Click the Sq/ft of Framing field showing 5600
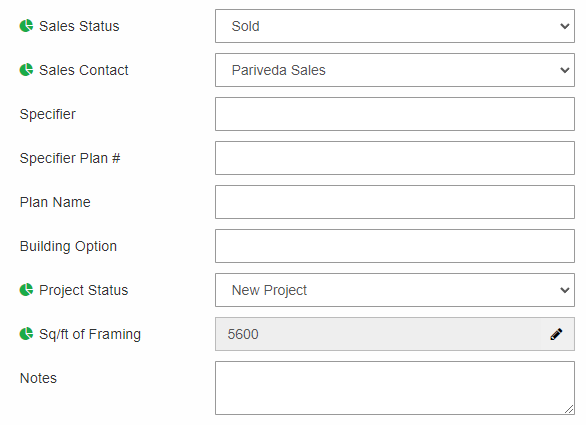Image resolution: width=586 pixels, height=425 pixels. pyautogui.click(x=395, y=334)
